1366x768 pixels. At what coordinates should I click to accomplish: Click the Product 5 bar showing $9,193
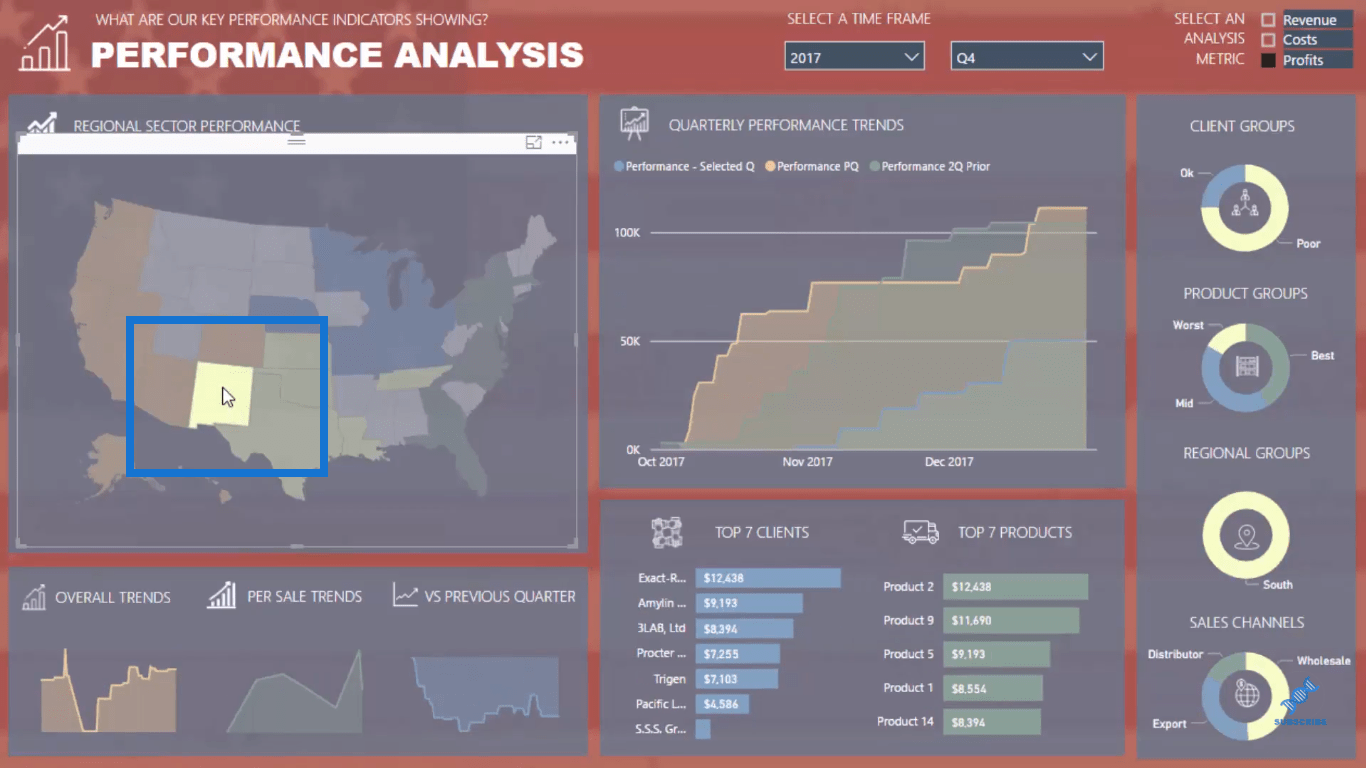(x=997, y=654)
